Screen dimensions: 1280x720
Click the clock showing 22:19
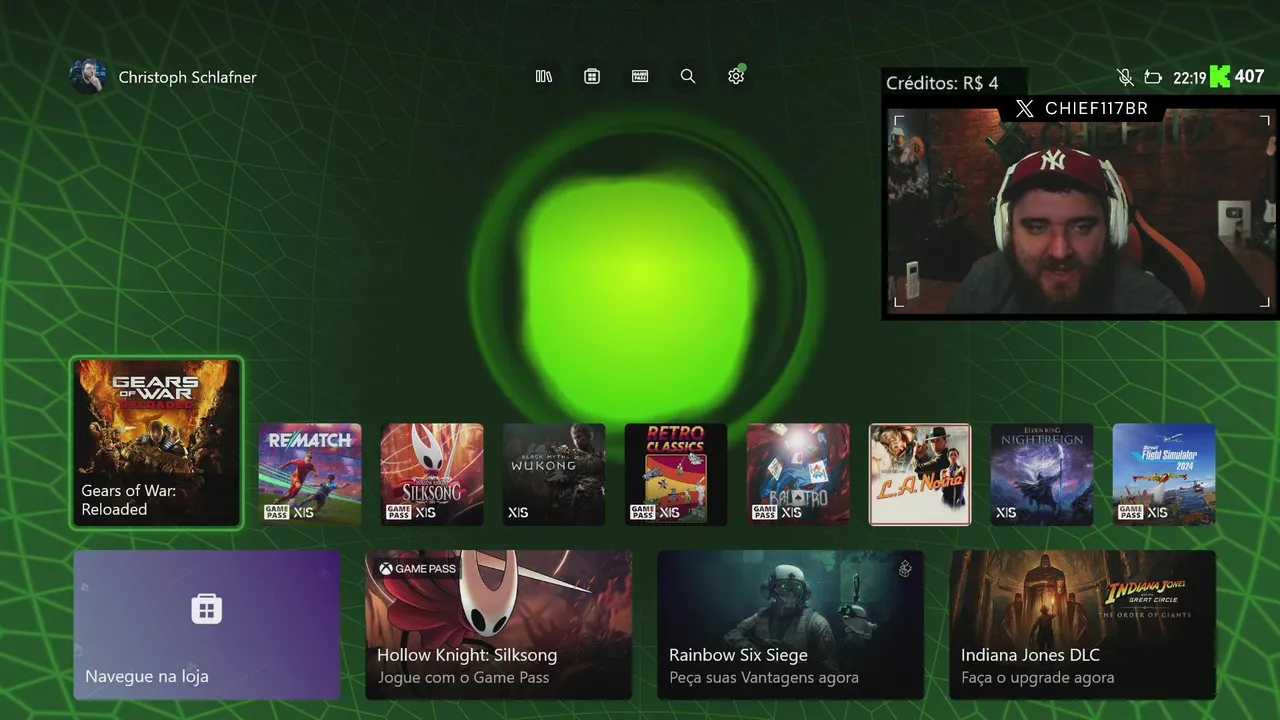[1189, 77]
